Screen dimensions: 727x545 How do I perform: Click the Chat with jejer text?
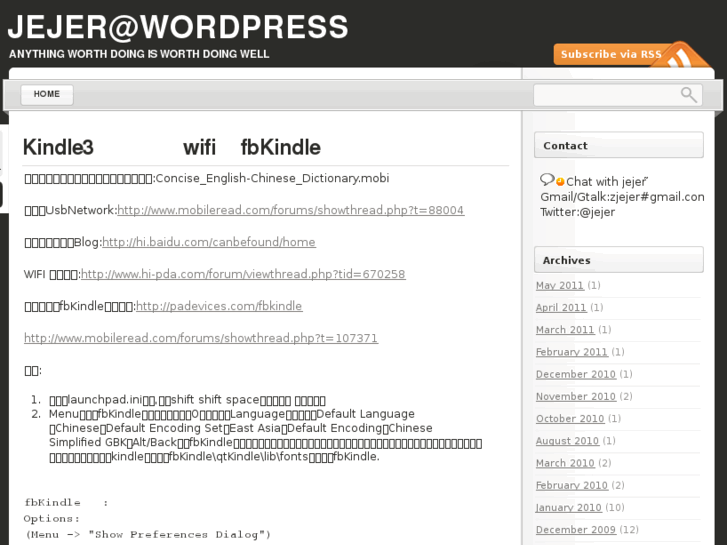606,181
